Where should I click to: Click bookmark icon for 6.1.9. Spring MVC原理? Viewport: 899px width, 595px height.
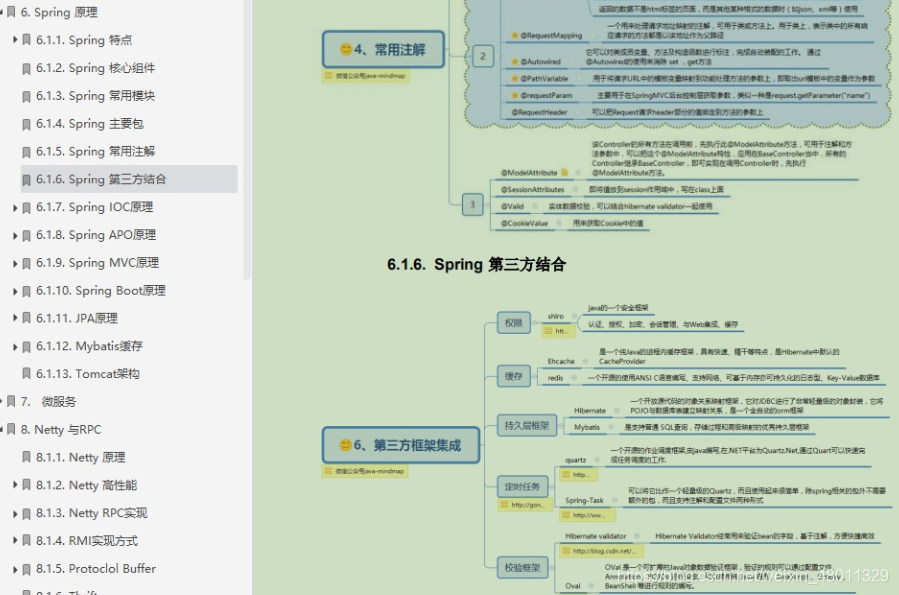point(26,263)
